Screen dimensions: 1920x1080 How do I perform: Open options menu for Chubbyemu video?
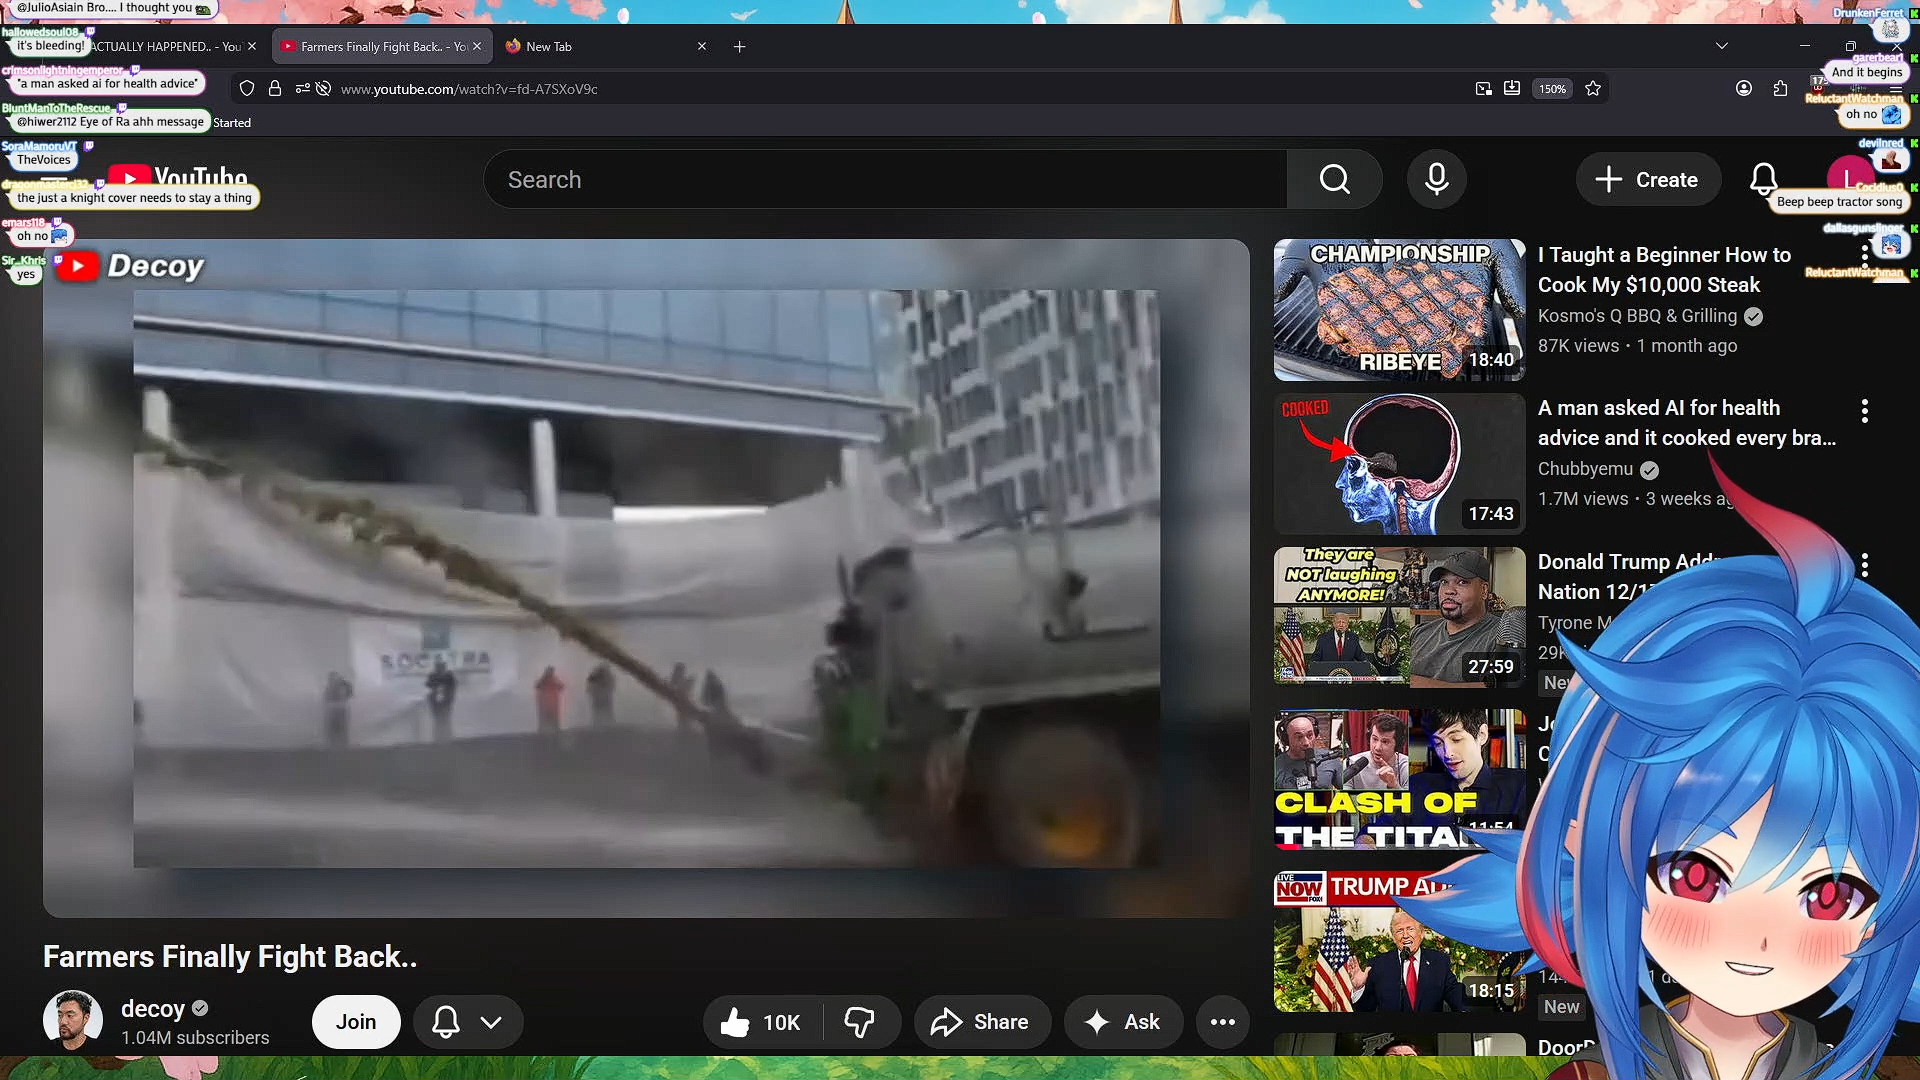point(1864,411)
